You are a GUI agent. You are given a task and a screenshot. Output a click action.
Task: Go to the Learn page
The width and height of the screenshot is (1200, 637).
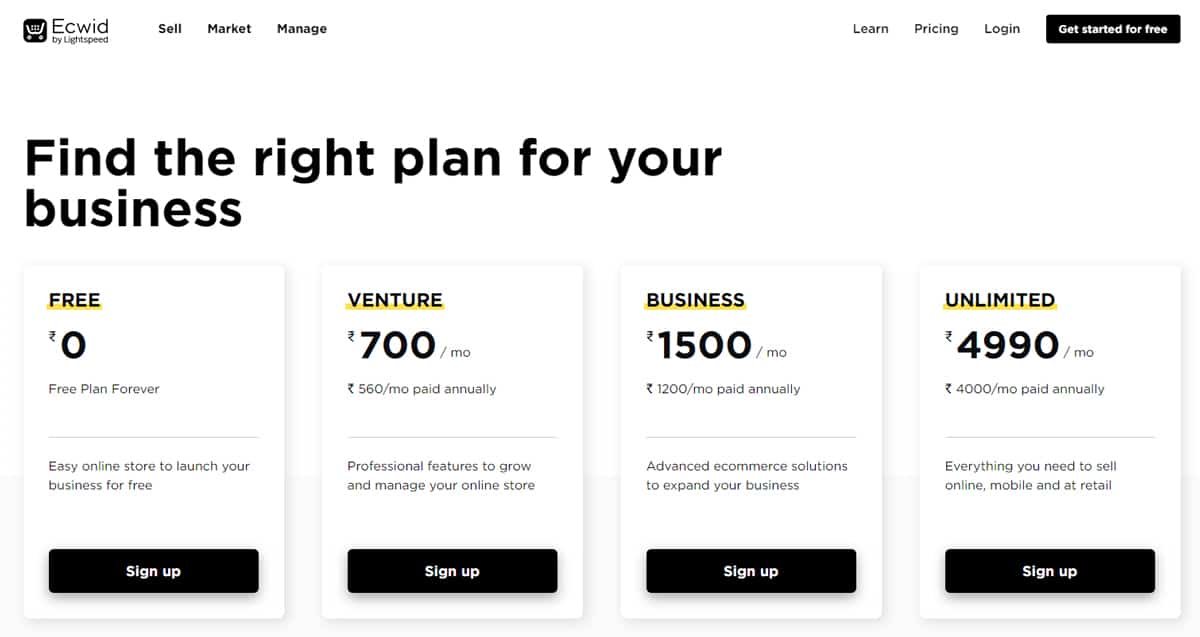[x=870, y=29]
